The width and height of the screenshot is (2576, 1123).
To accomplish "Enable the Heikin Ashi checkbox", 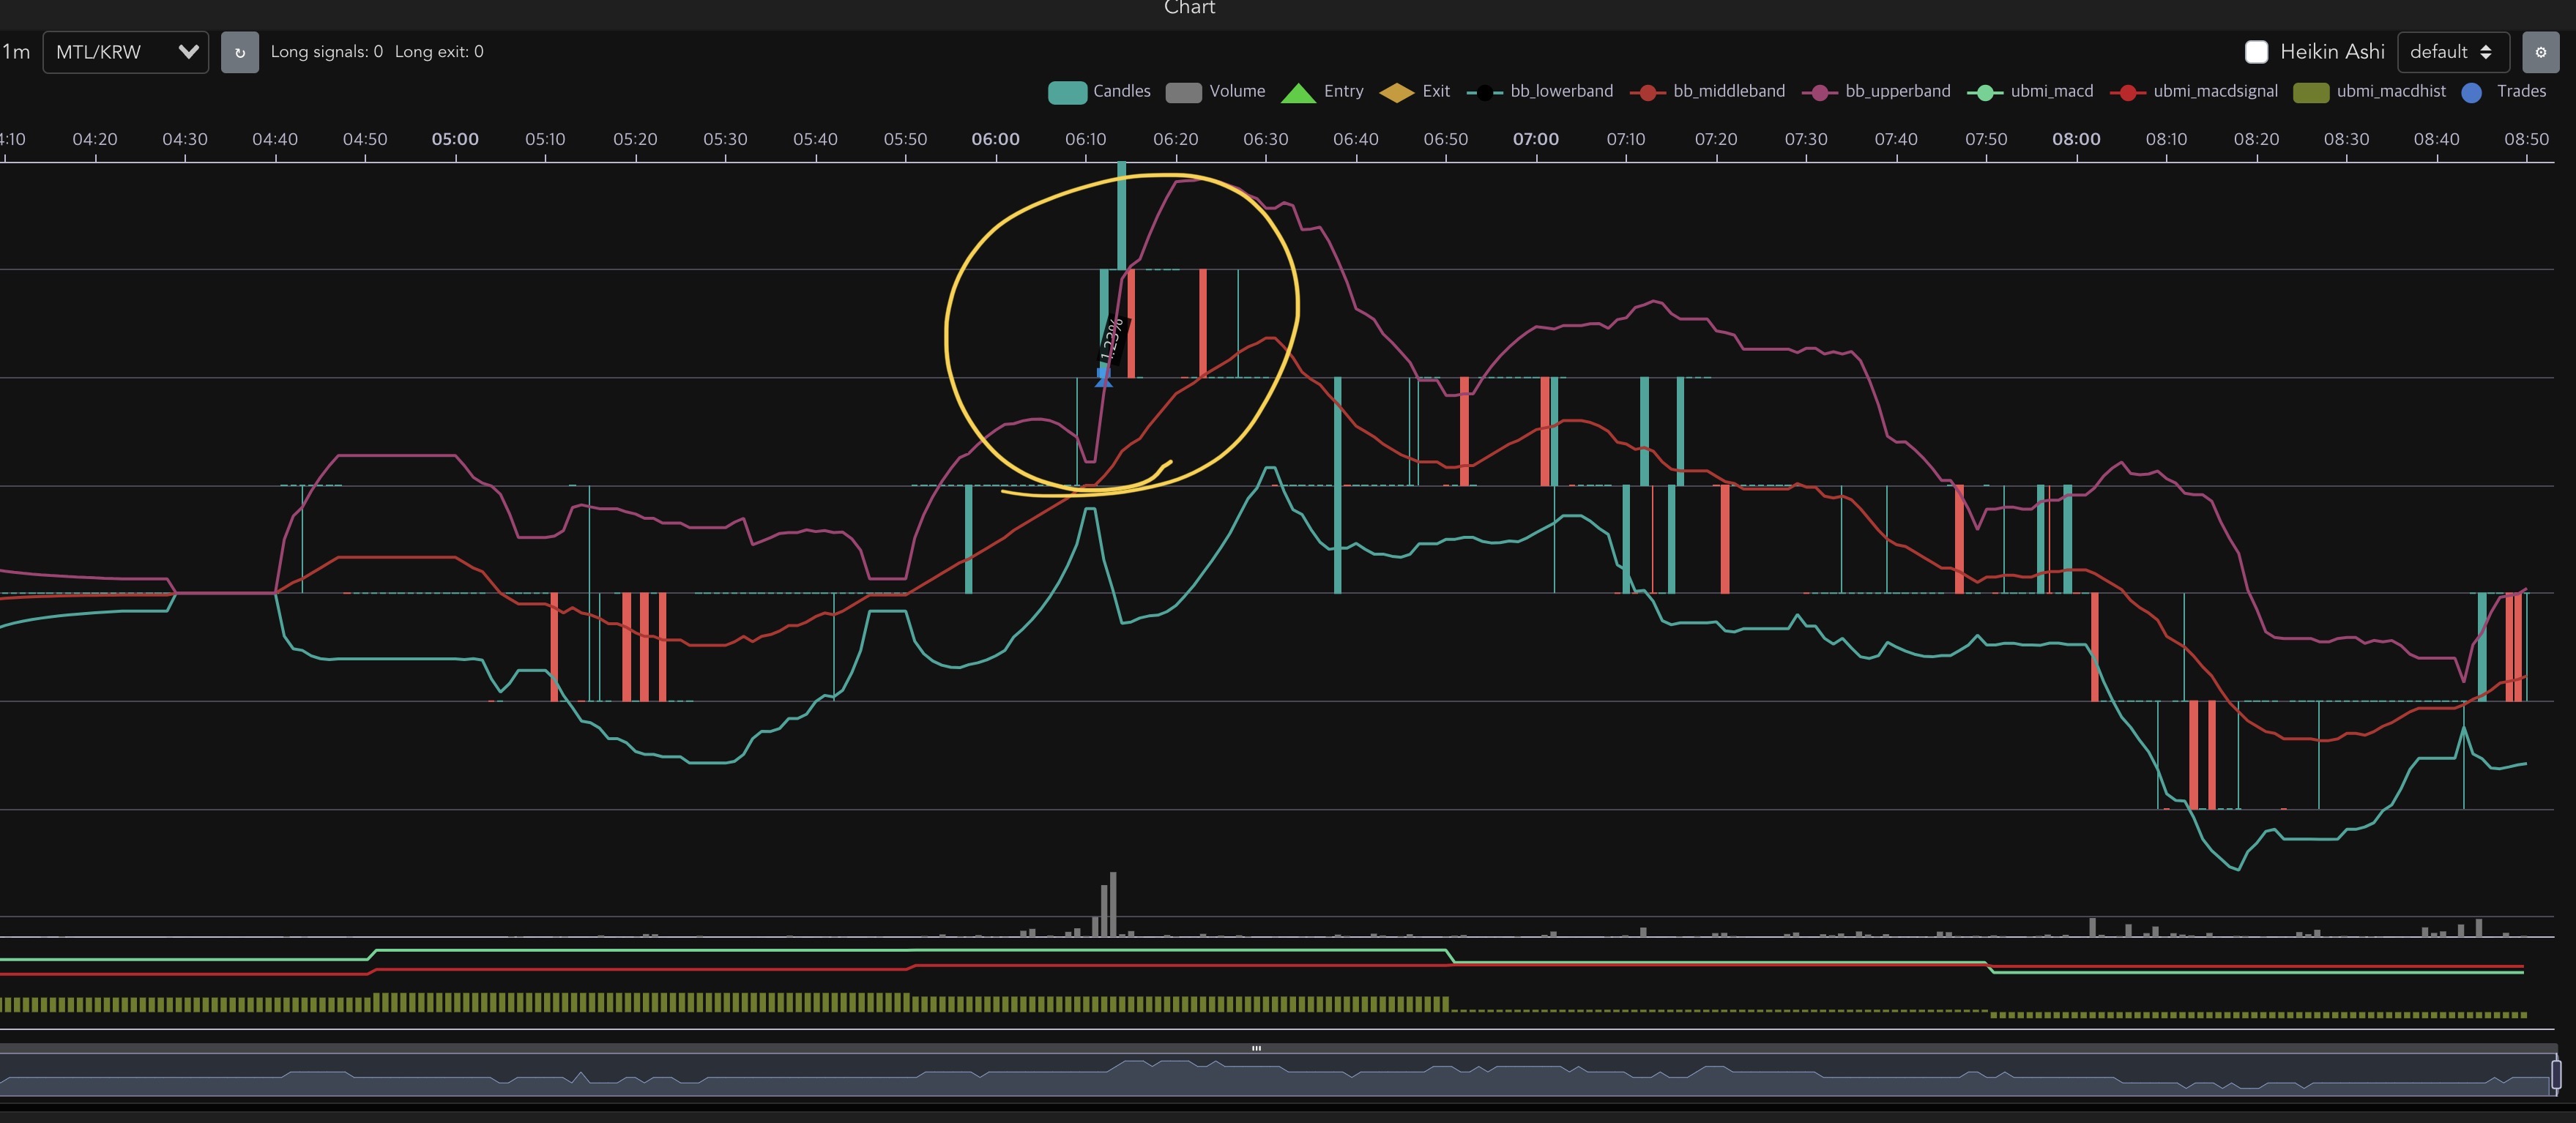I will [2256, 52].
